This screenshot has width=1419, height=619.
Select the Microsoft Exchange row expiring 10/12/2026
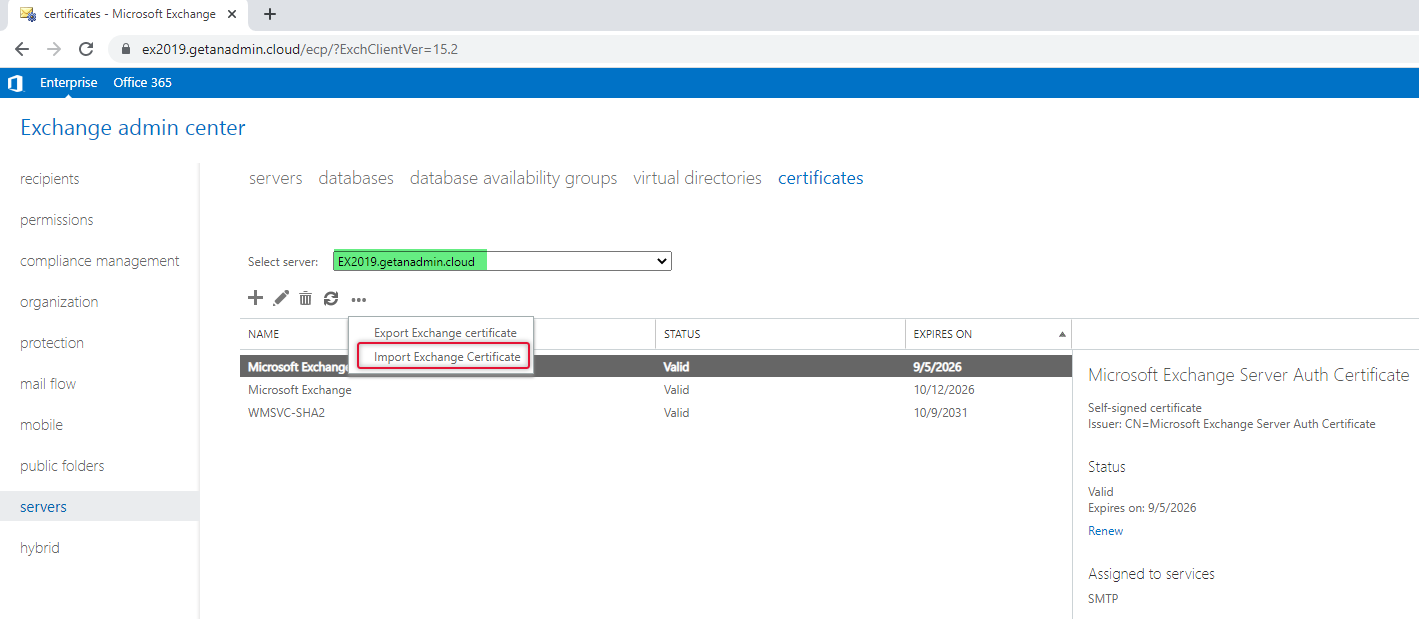[x=655, y=390]
